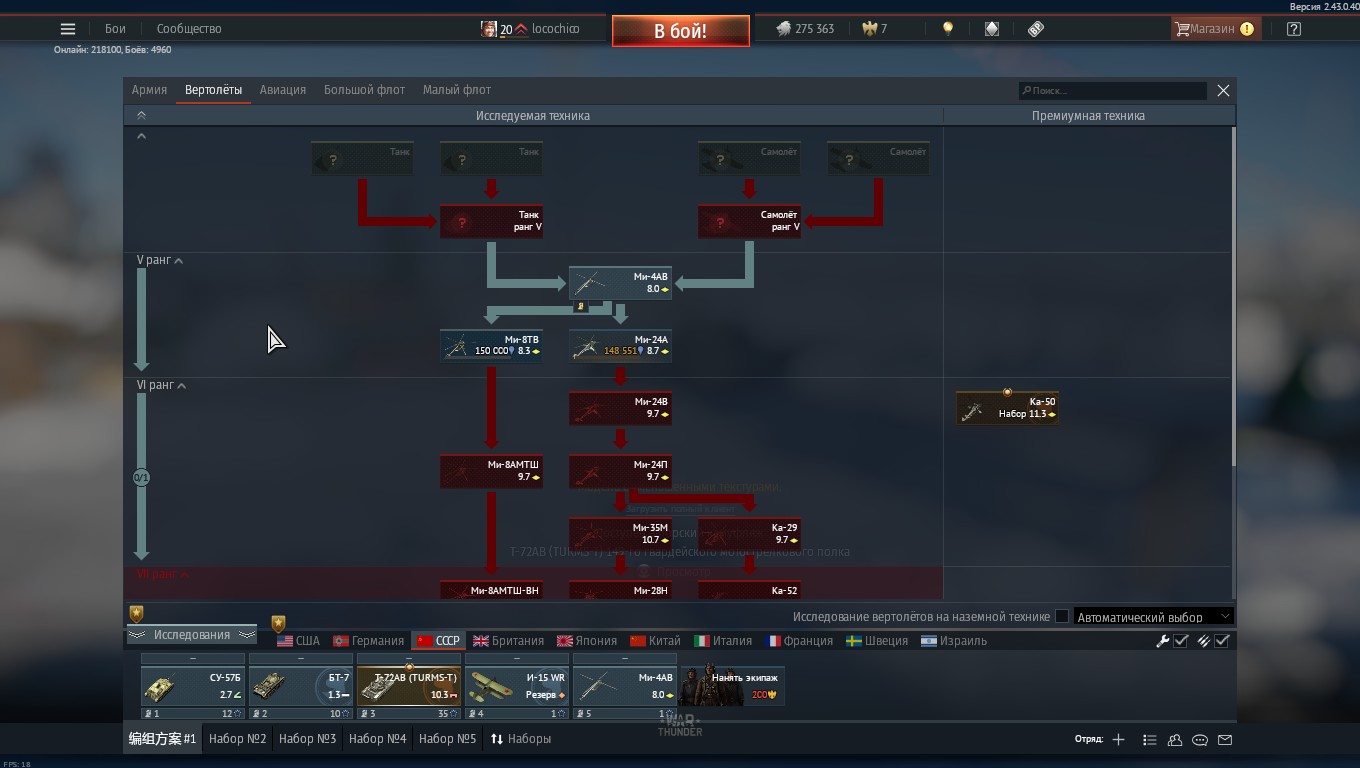1360x768 pixels.
Task: Open the Battle Pass ticket icon
Action: pyautogui.click(x=1036, y=29)
